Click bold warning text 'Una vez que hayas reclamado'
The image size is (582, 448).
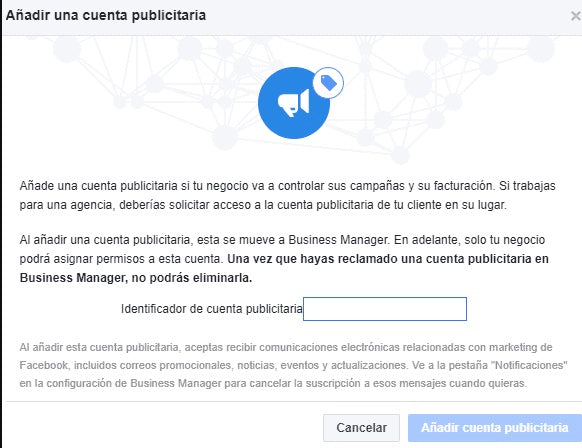(312, 259)
